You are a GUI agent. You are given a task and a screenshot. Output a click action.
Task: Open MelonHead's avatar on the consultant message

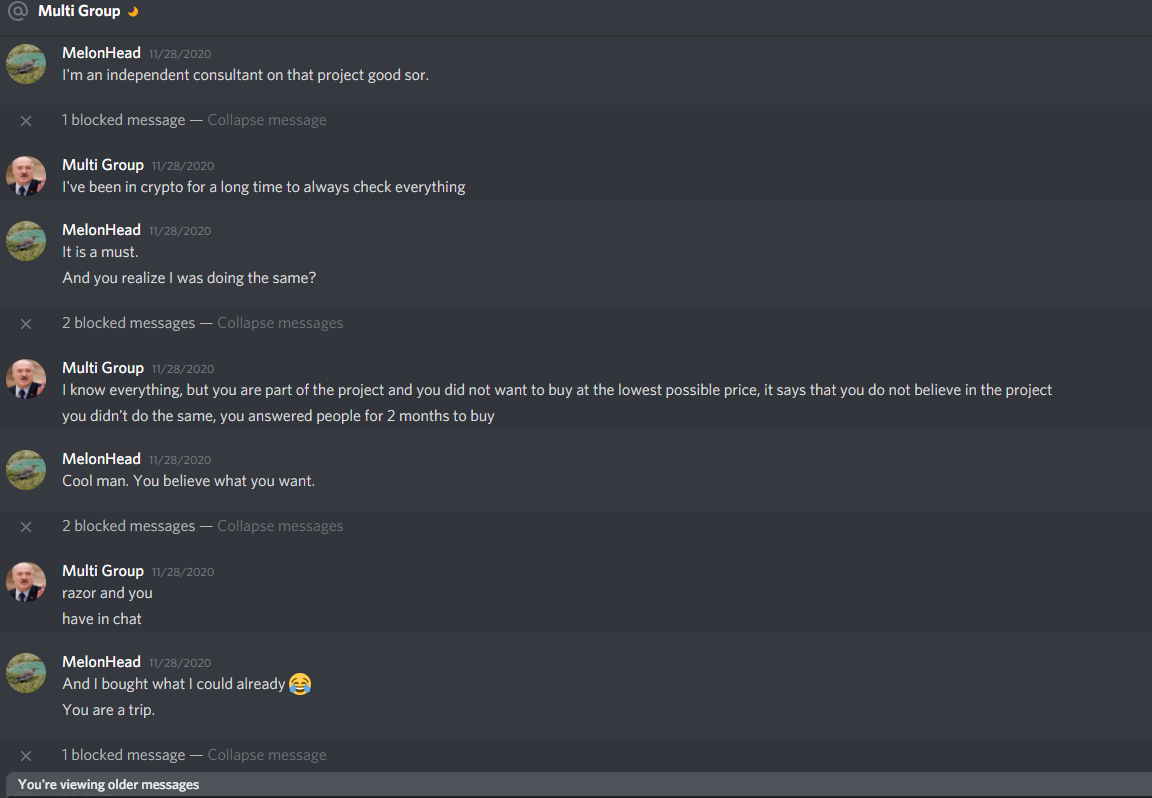pyautogui.click(x=26, y=64)
